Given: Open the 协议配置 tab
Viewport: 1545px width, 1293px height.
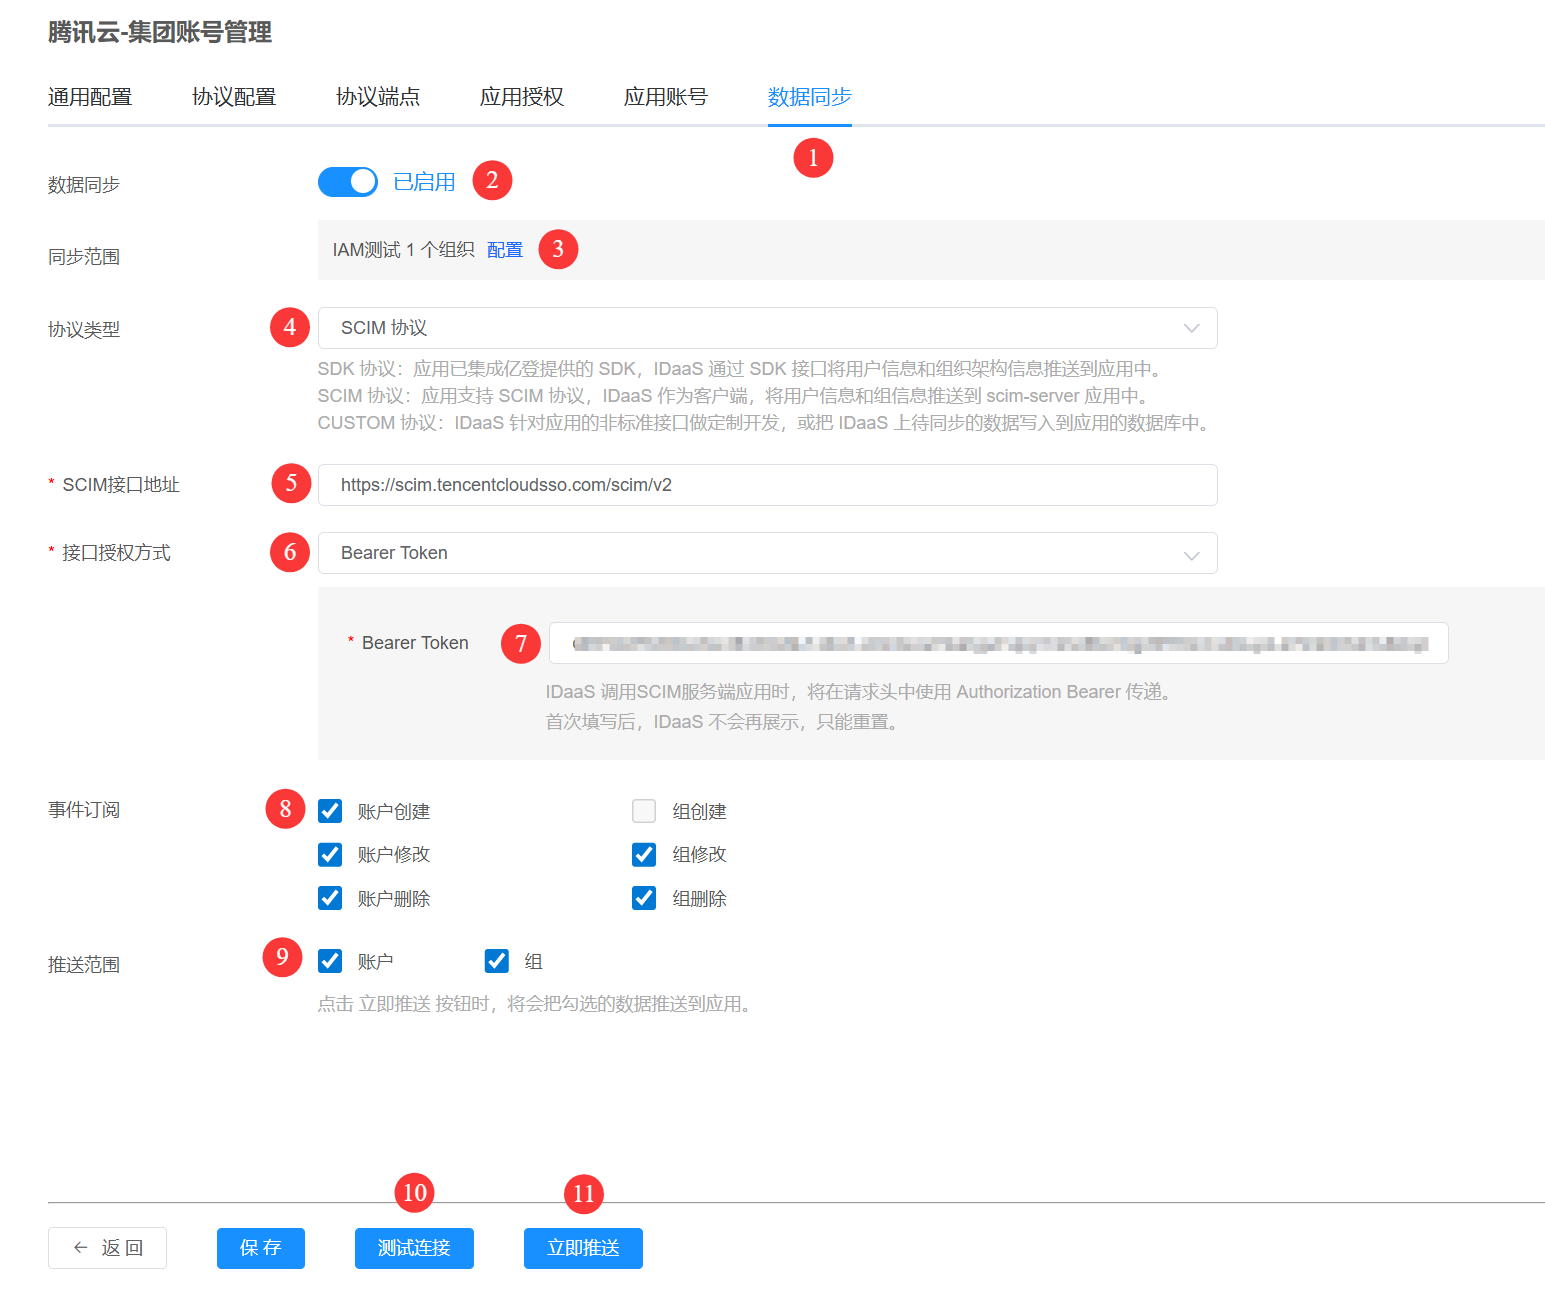Looking at the screenshot, I should (x=234, y=97).
